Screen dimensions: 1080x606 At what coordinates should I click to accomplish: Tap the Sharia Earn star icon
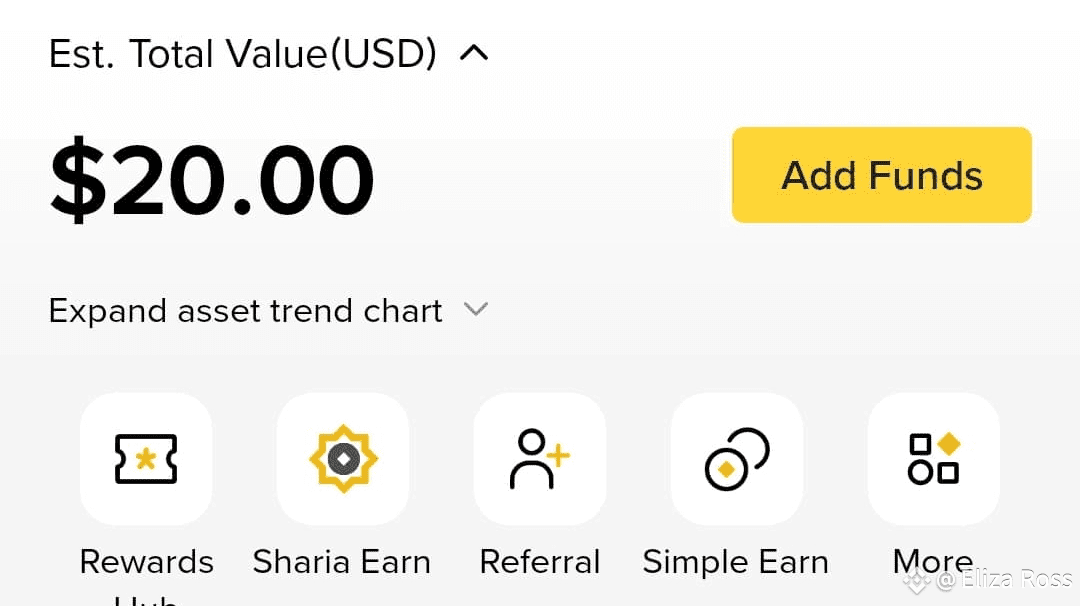[x=343, y=459]
